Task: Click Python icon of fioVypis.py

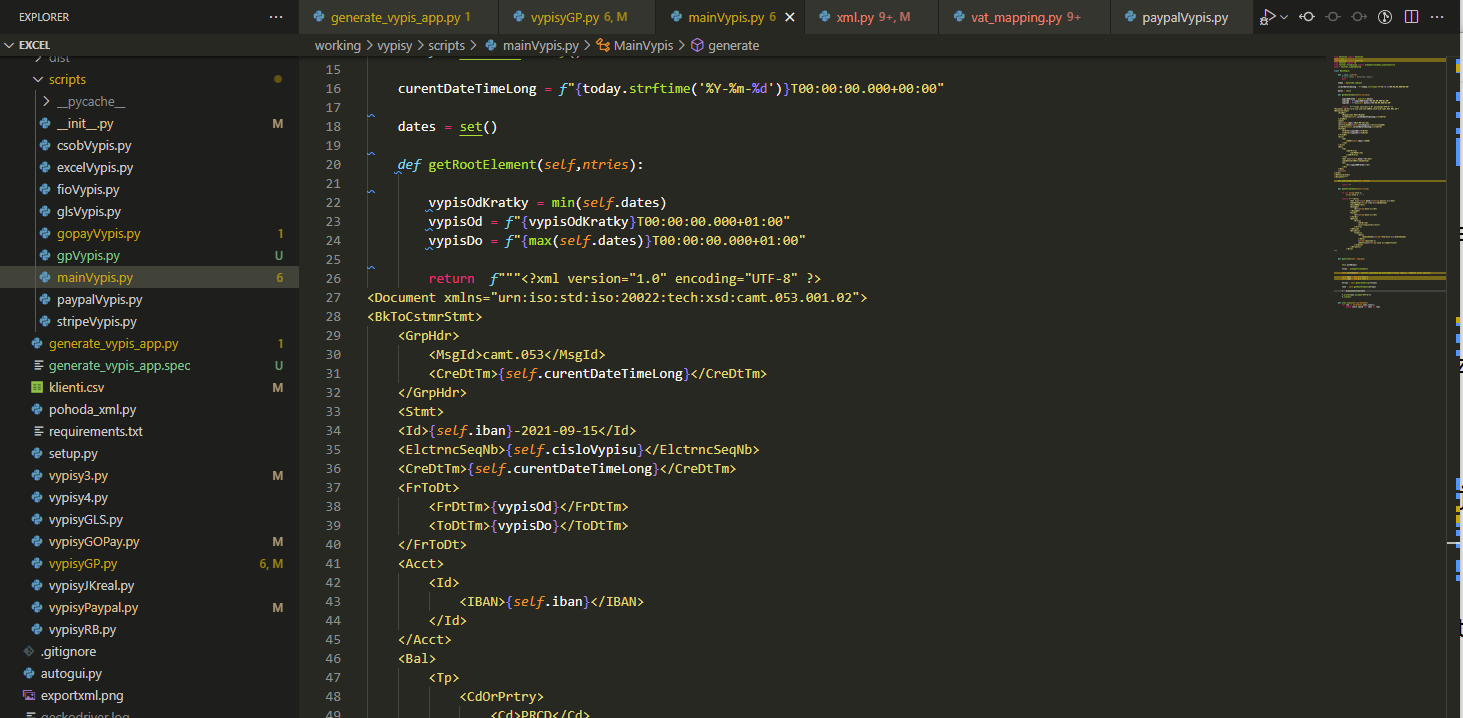Action: [45, 189]
